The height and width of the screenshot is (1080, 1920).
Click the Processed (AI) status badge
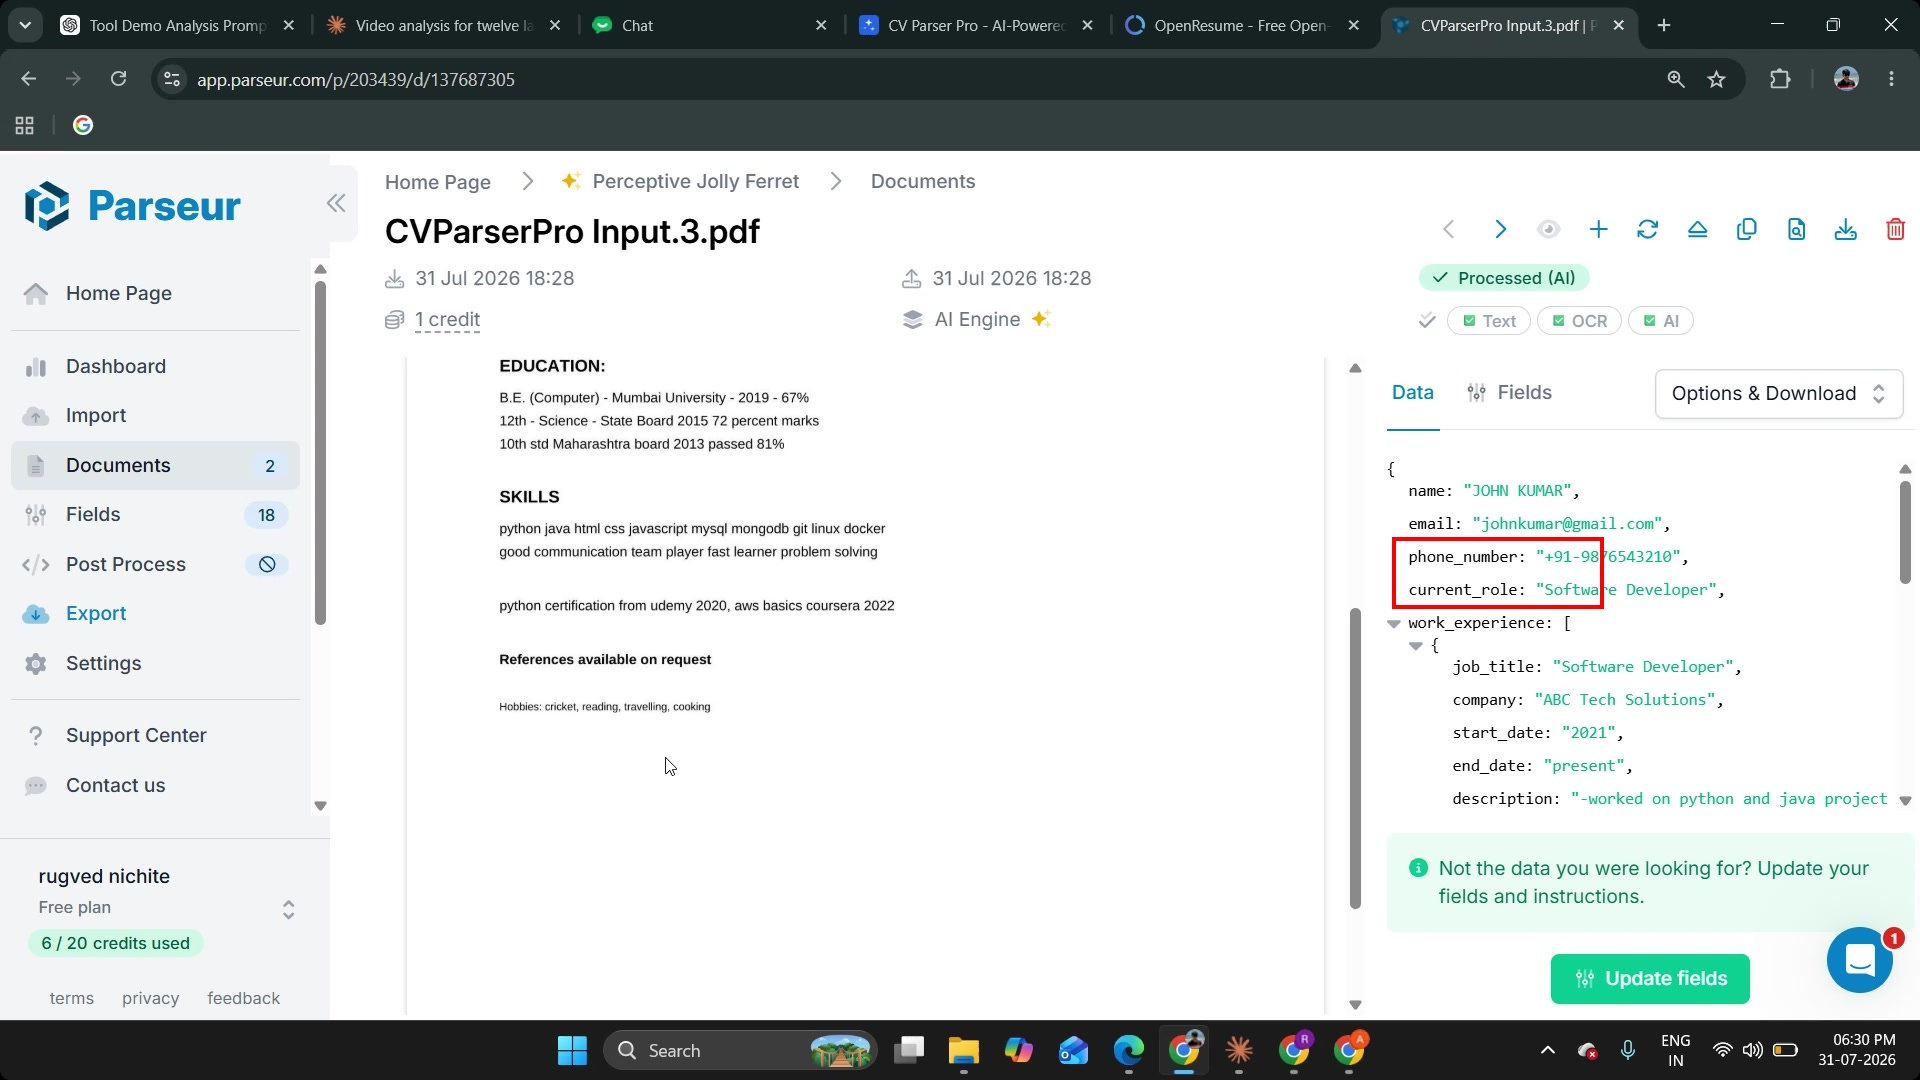tap(1504, 278)
